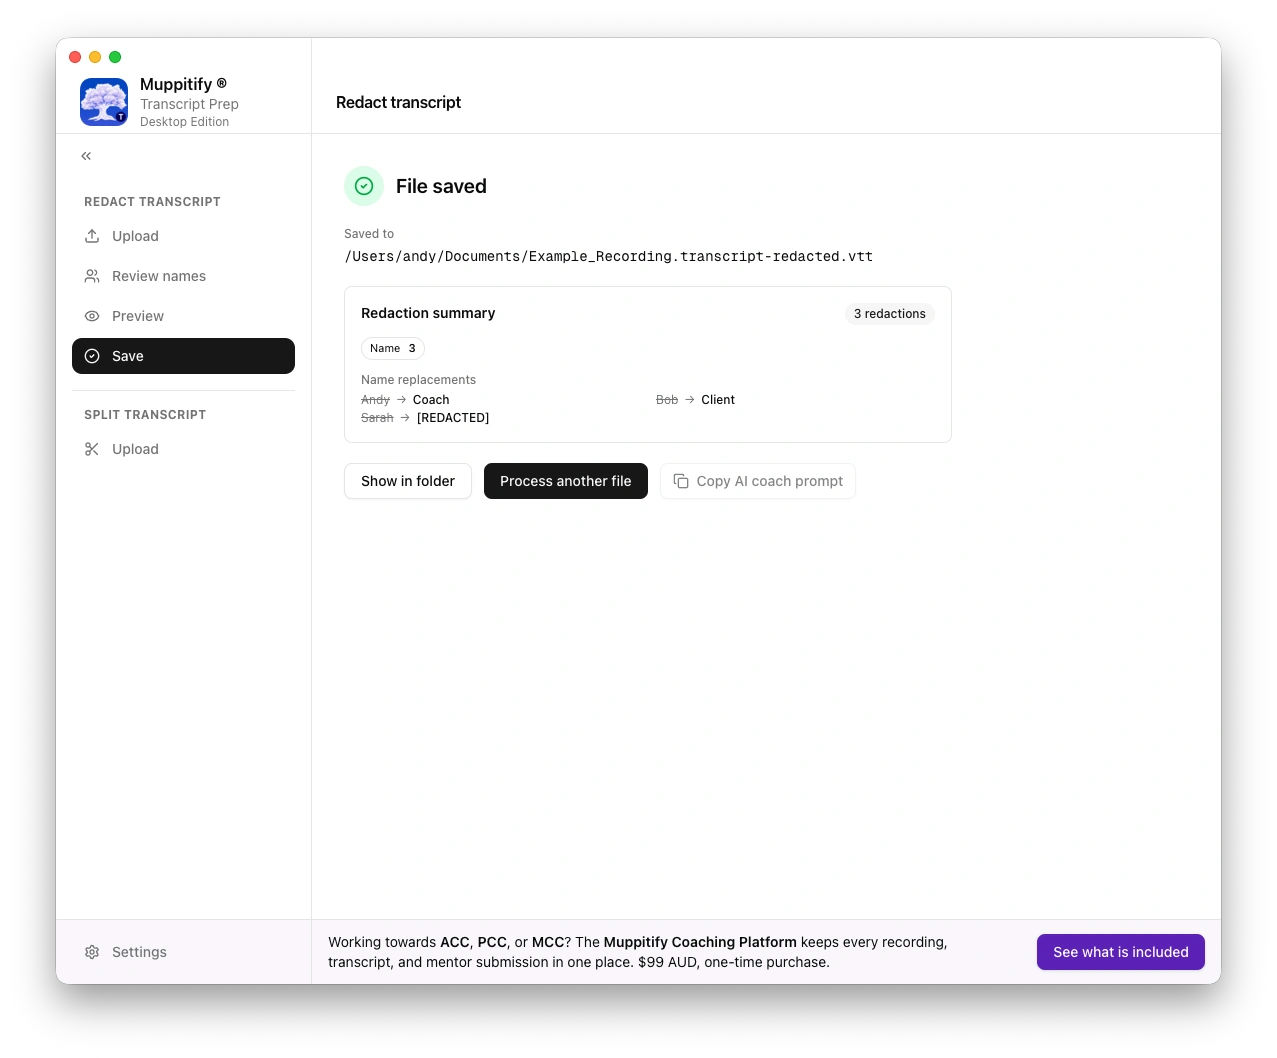Image resolution: width=1277 pixels, height=1058 pixels.
Task: Click the 3 redactions badge
Action: (x=889, y=313)
